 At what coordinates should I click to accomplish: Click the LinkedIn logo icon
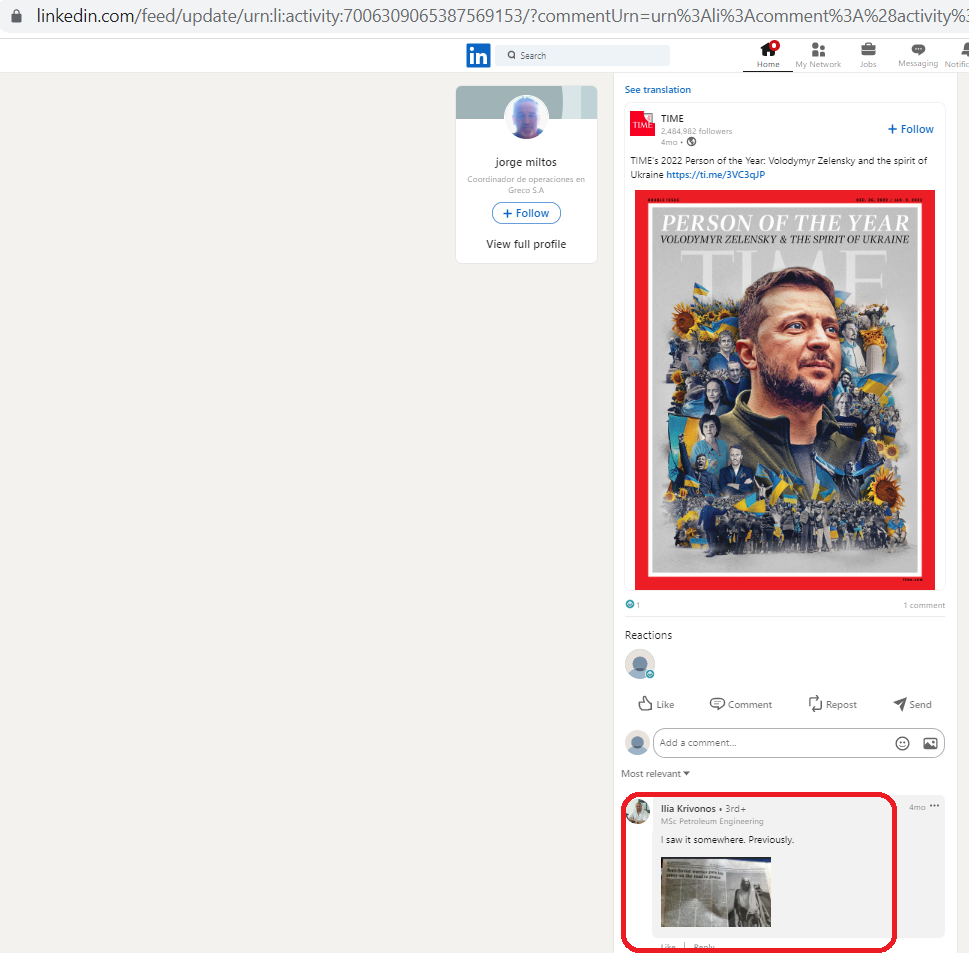478,56
